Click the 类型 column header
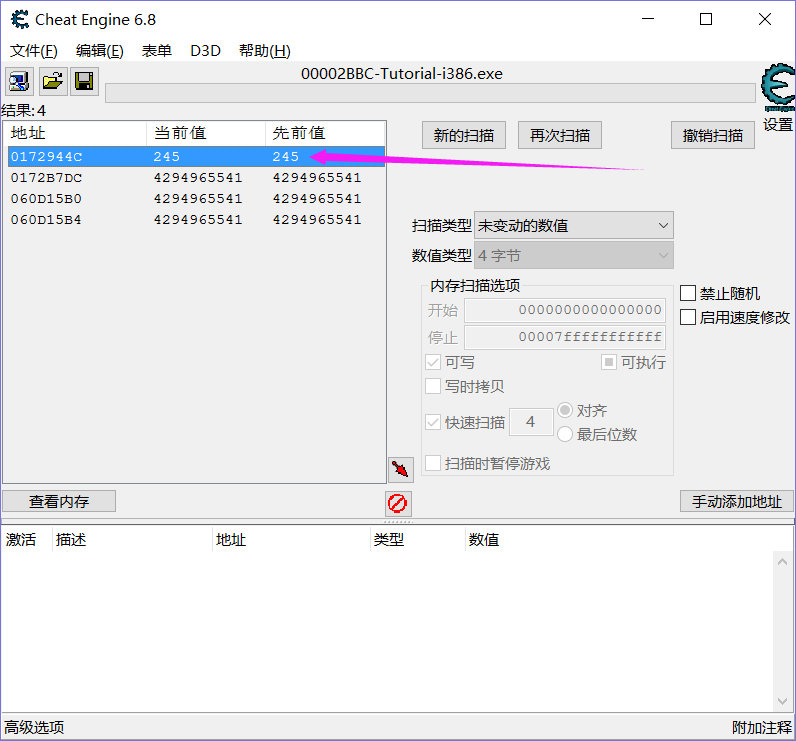Viewport: 796px width, 741px height. (x=418, y=540)
